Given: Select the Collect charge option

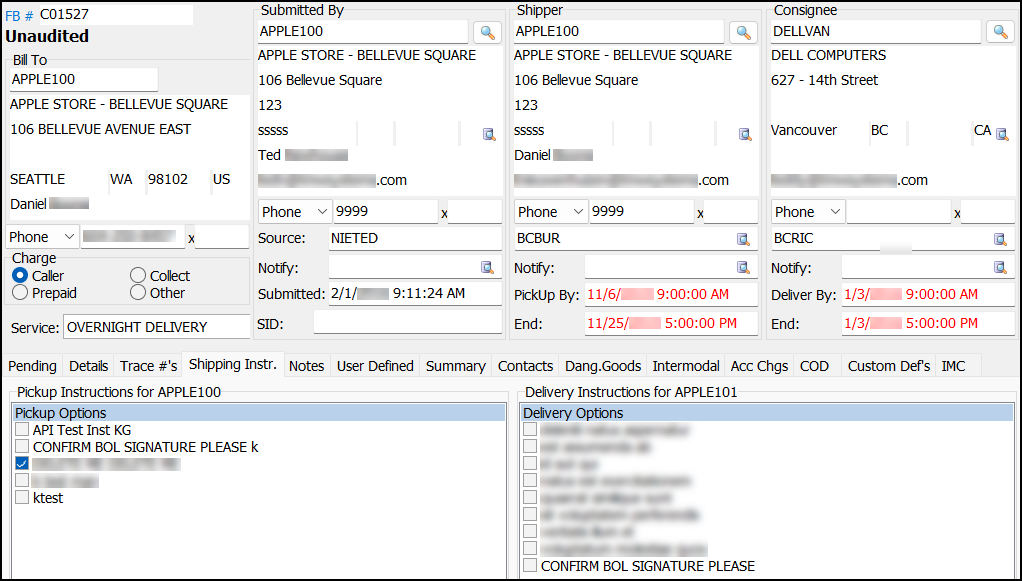Looking at the screenshot, I should (138, 275).
